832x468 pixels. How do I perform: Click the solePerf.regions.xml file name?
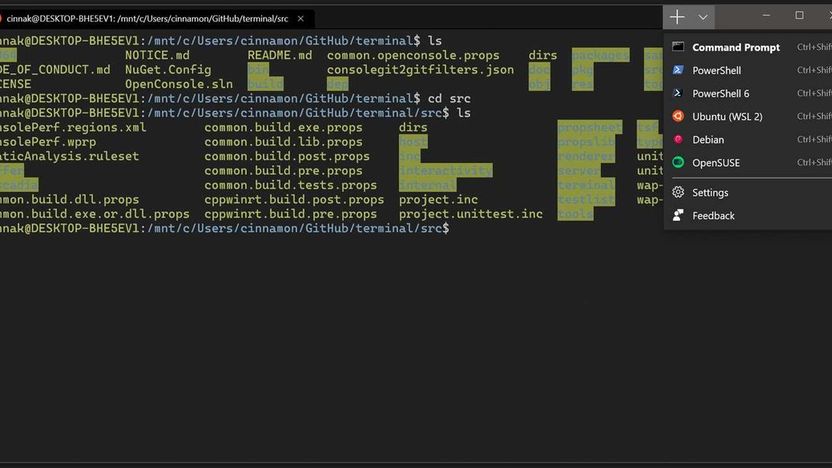(x=73, y=127)
